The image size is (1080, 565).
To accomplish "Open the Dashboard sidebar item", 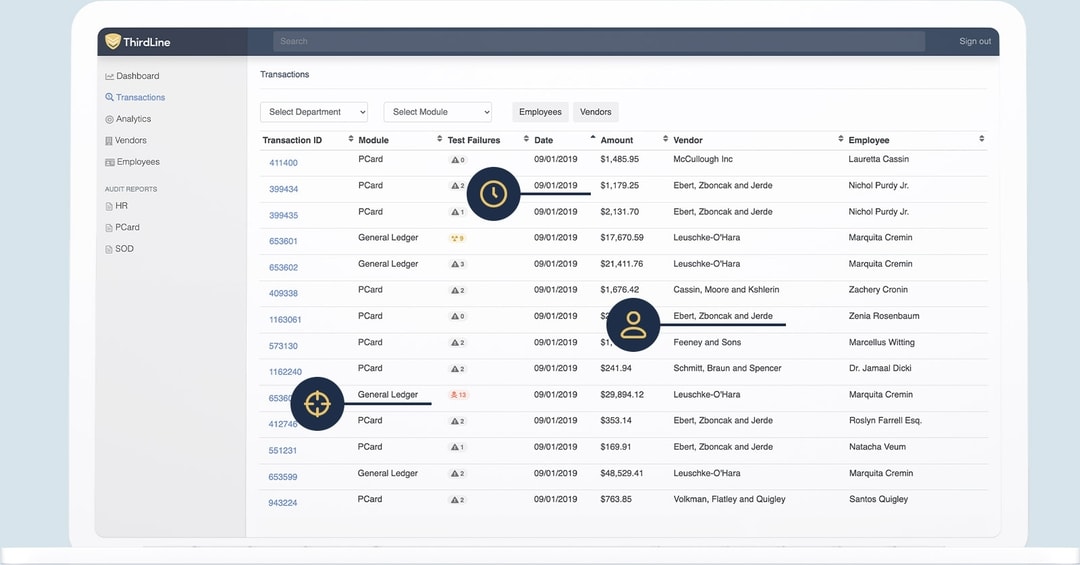I will pyautogui.click(x=132, y=76).
